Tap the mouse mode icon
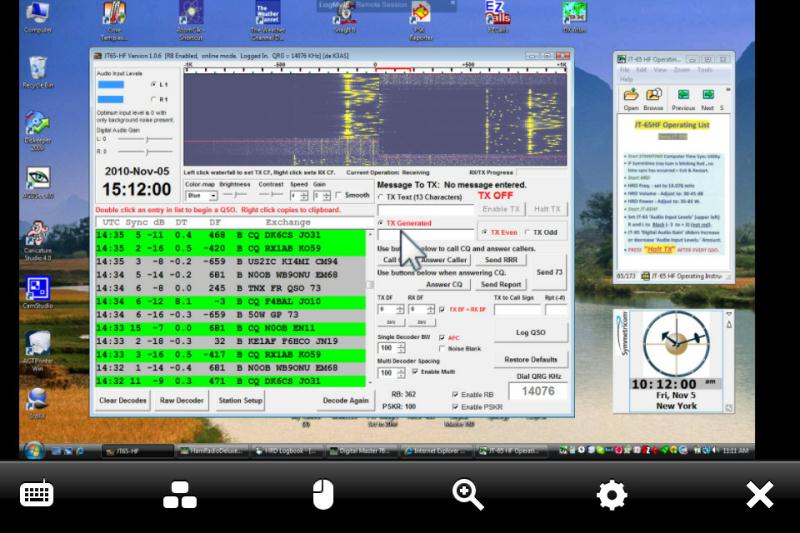Image resolution: width=800 pixels, height=533 pixels. [x=322, y=494]
